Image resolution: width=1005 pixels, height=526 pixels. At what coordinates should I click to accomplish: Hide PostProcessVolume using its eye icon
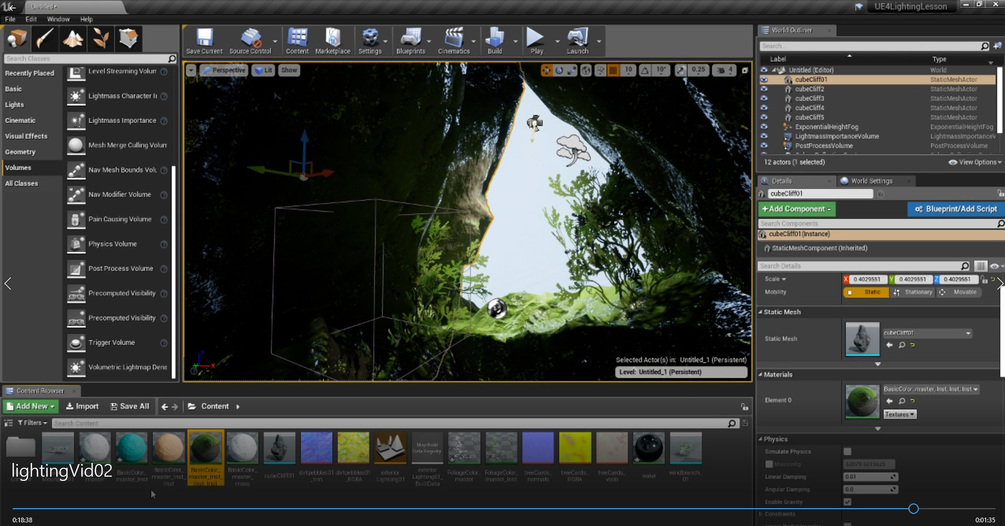click(764, 145)
